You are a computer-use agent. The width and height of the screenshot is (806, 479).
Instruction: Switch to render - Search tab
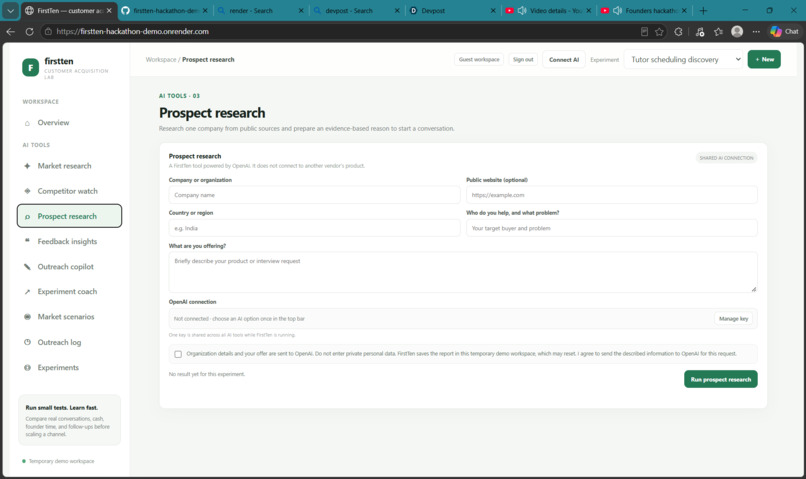pos(261,10)
